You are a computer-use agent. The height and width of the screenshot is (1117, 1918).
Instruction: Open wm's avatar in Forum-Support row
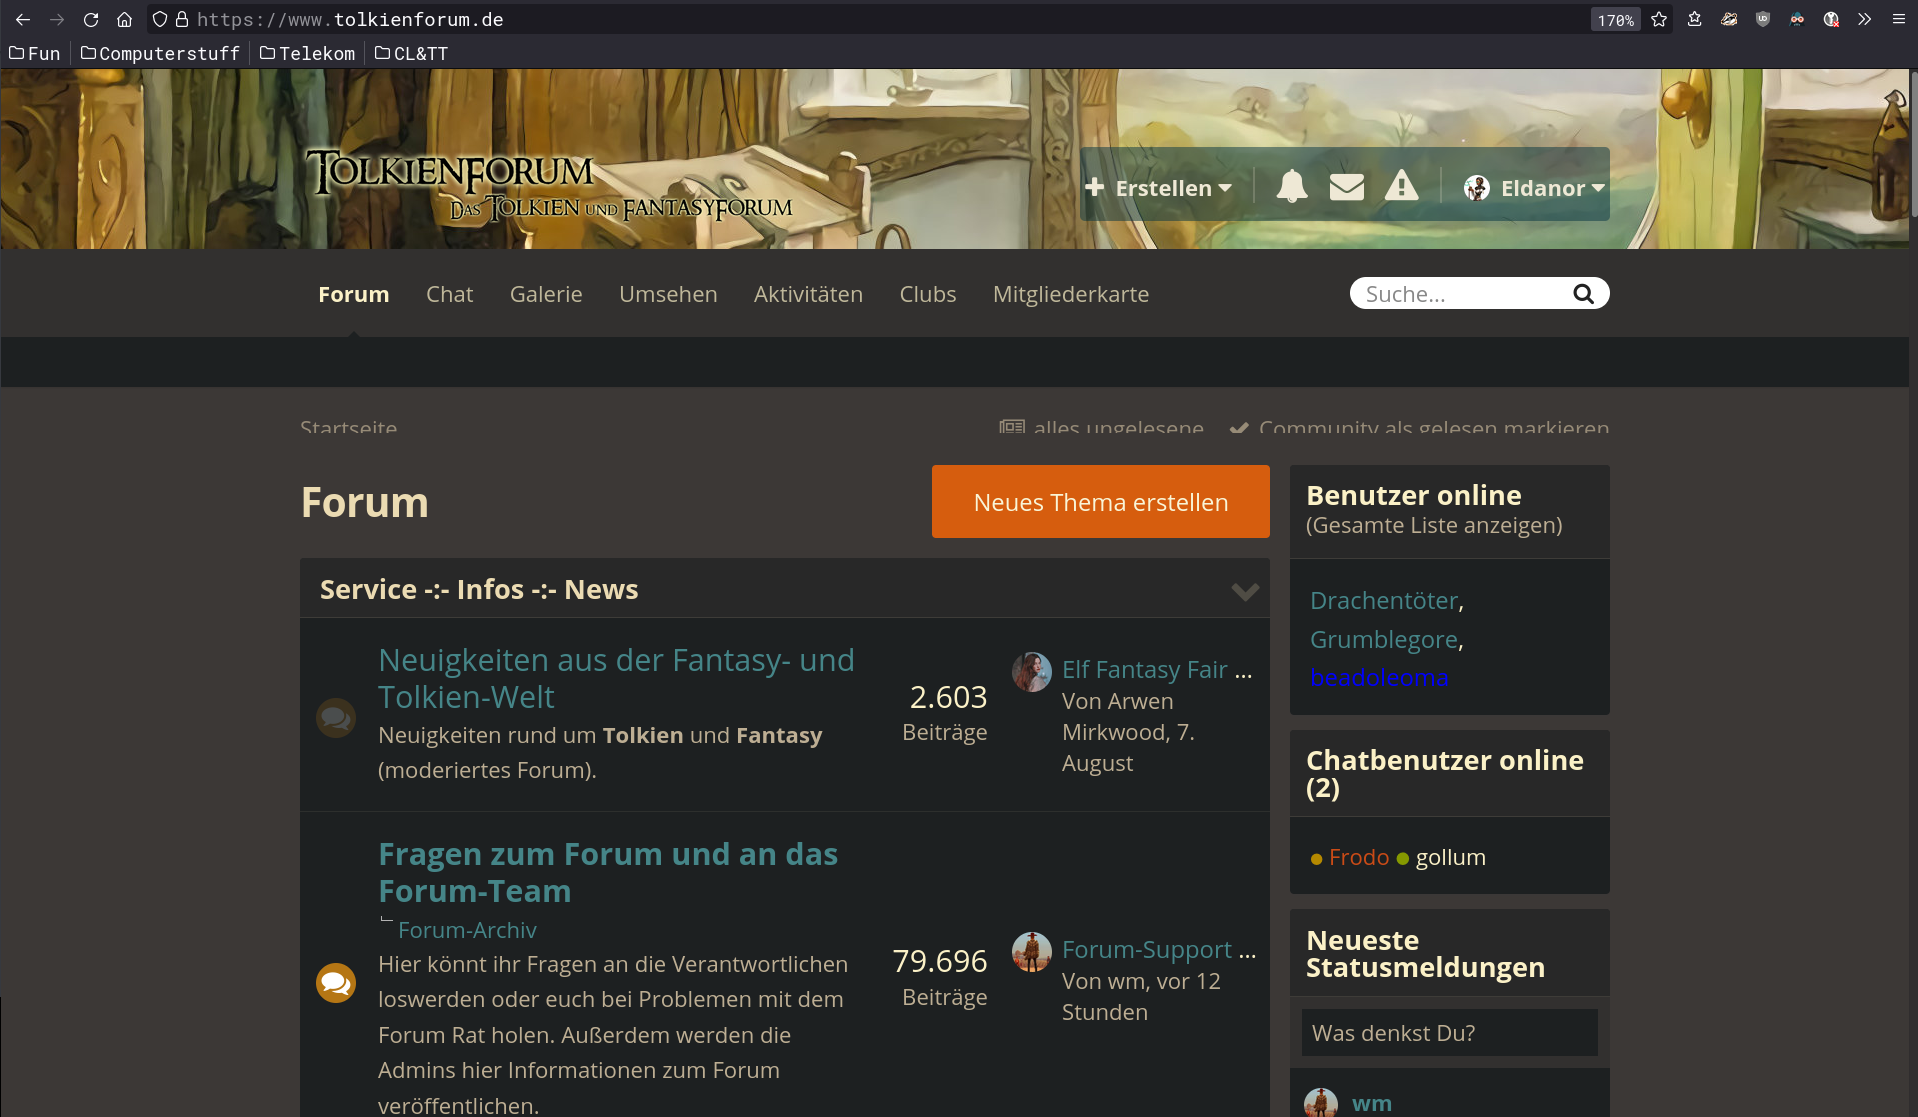pos(1031,952)
